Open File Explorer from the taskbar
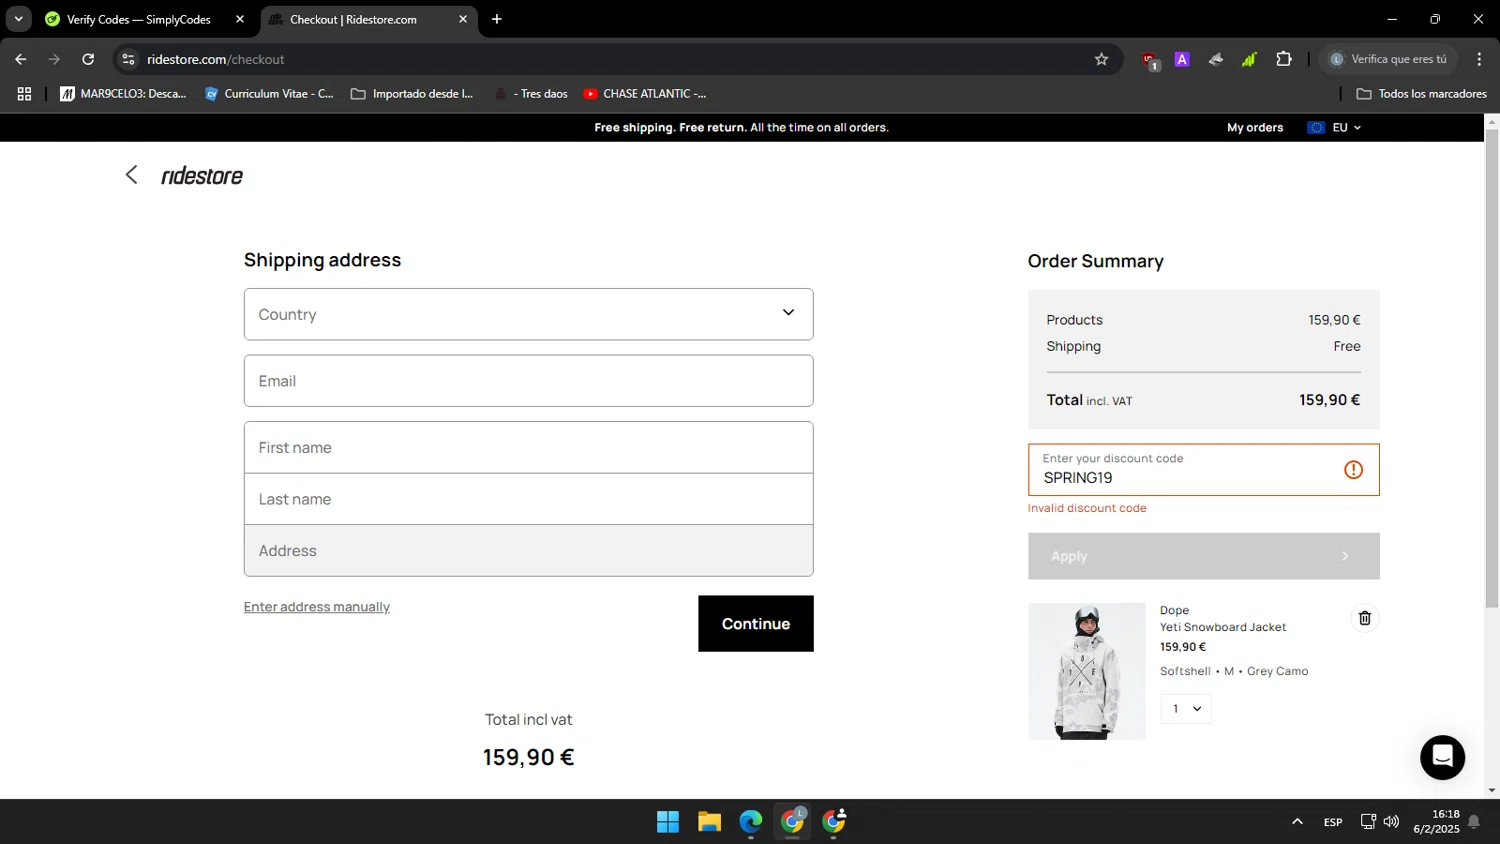Viewport: 1500px width, 844px height. click(x=709, y=822)
